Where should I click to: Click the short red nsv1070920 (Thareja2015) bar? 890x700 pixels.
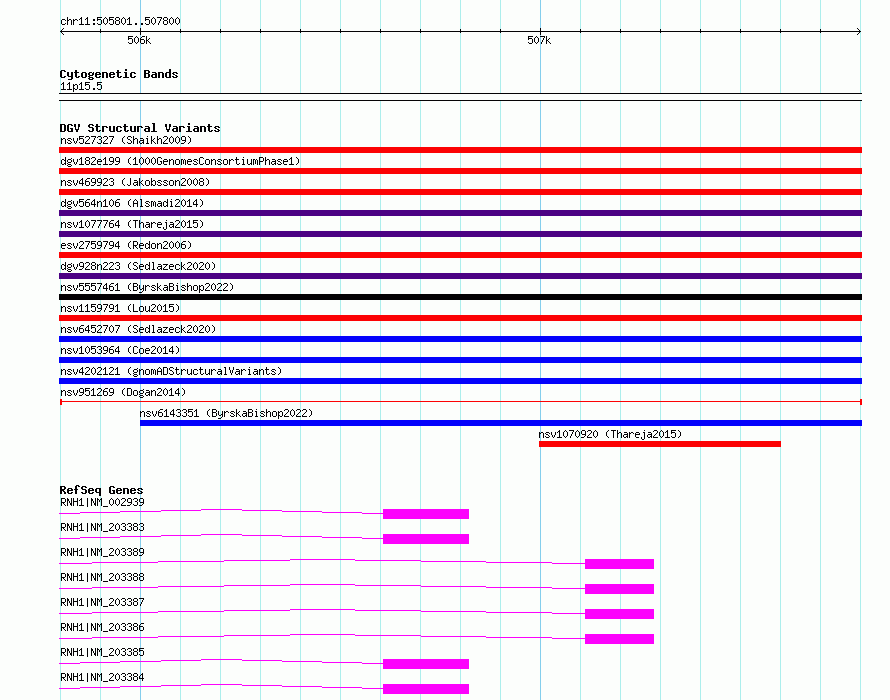[x=660, y=444]
